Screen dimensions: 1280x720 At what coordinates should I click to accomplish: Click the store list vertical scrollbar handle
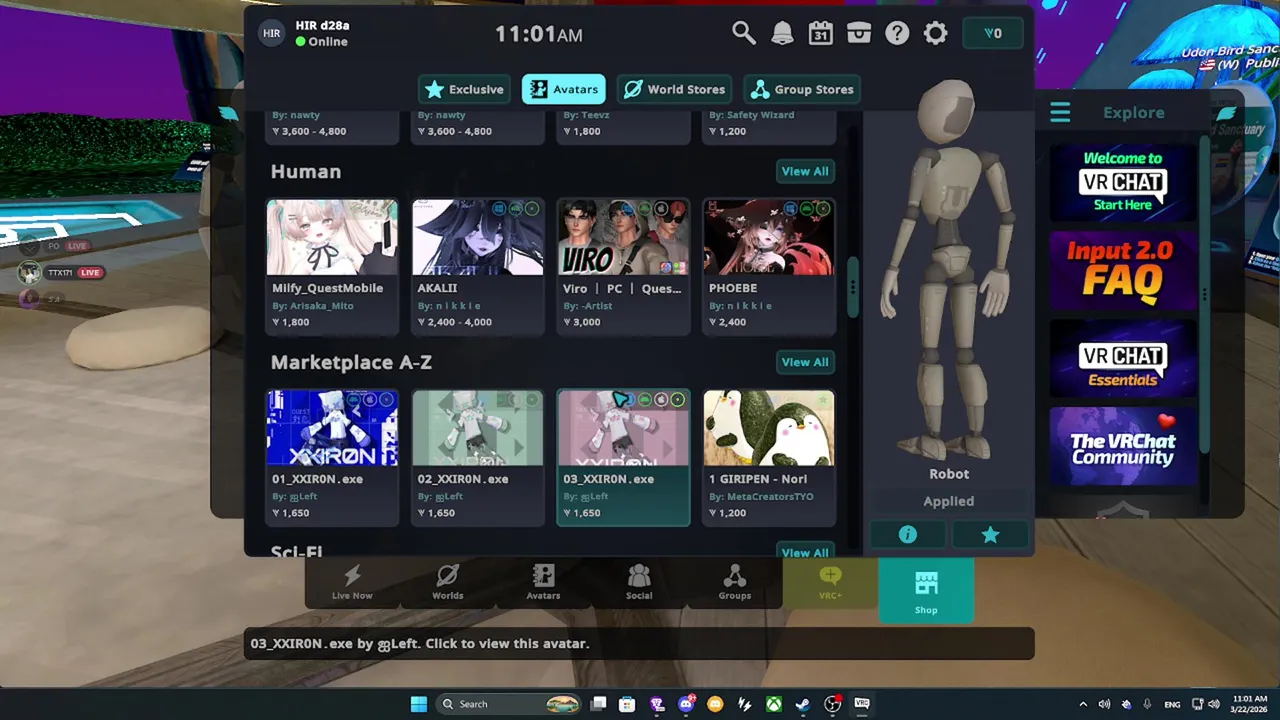(x=853, y=288)
